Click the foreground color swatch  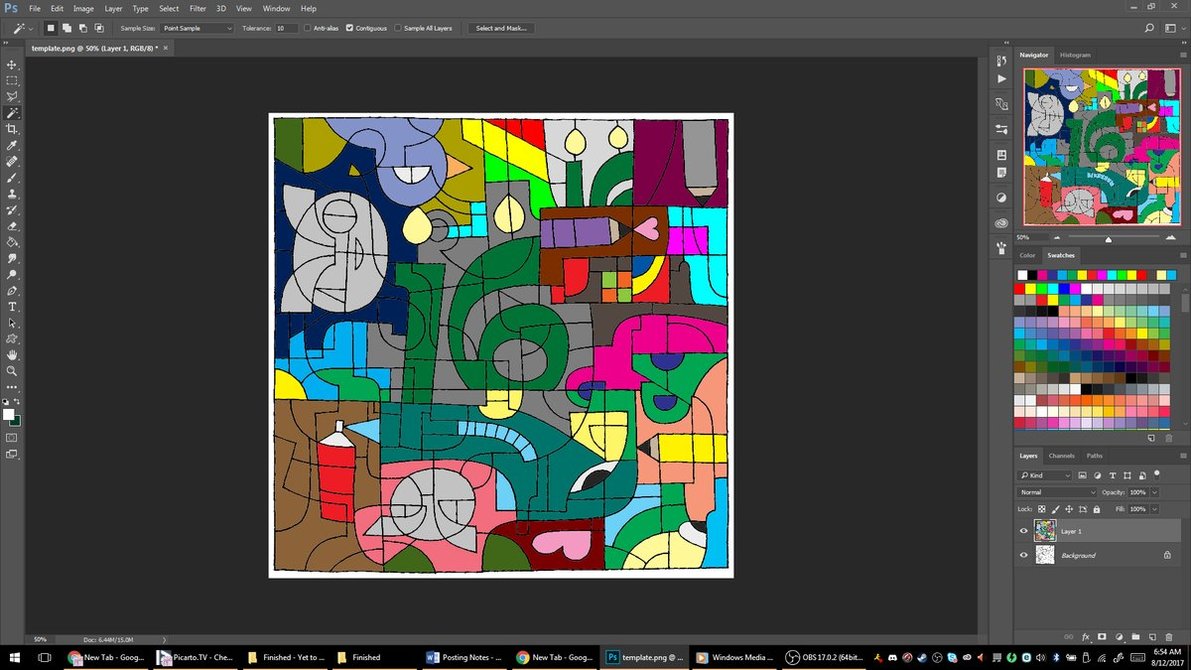click(9, 414)
